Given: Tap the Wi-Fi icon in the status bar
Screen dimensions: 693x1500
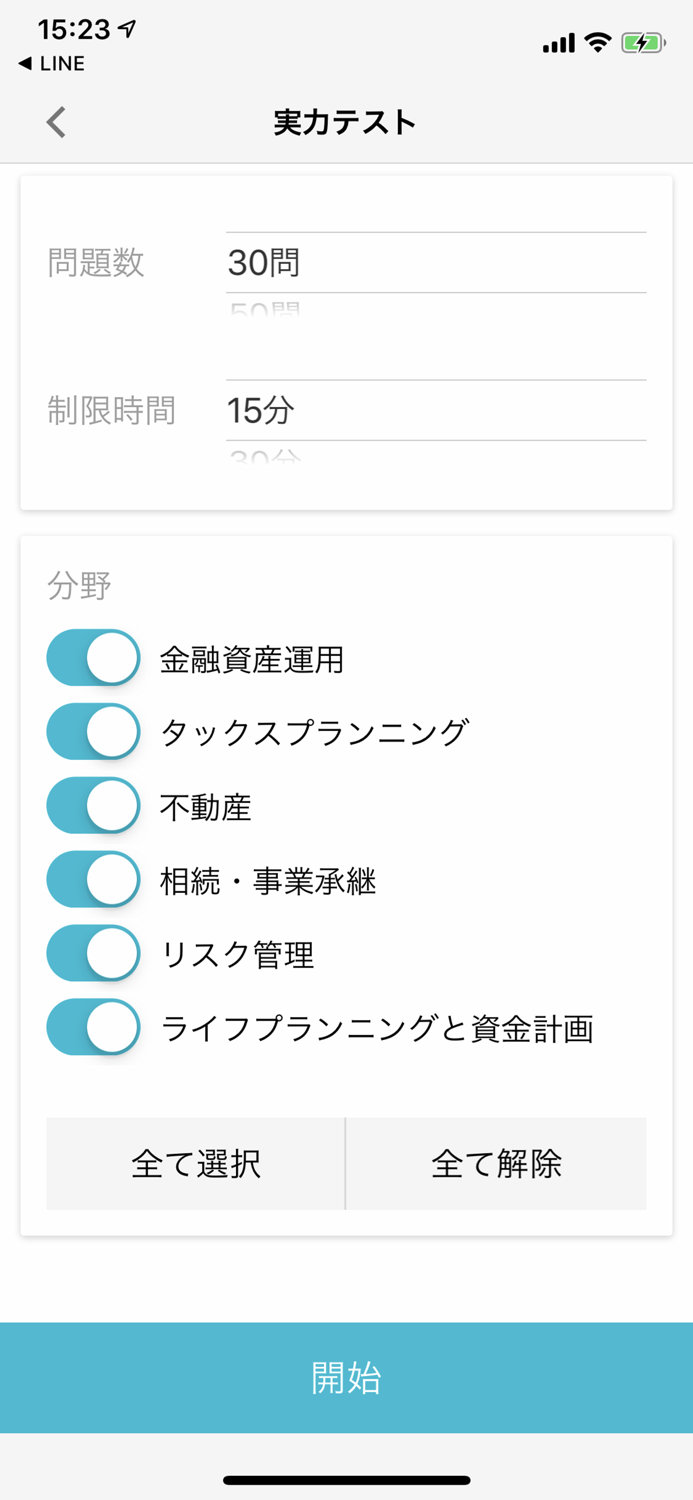Looking at the screenshot, I should pos(595,43).
